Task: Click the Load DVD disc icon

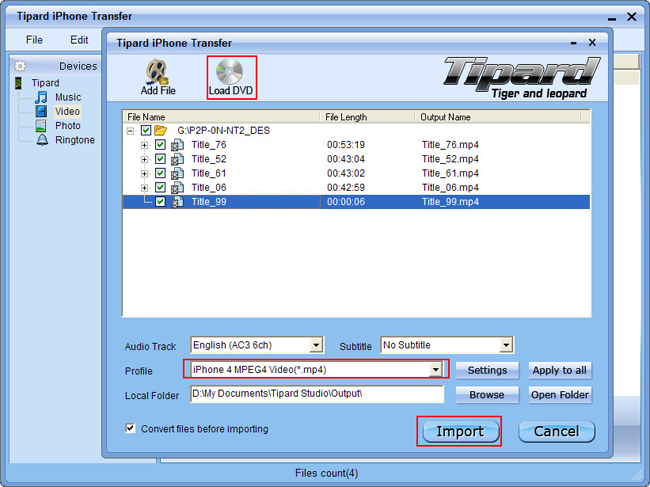Action: [229, 71]
